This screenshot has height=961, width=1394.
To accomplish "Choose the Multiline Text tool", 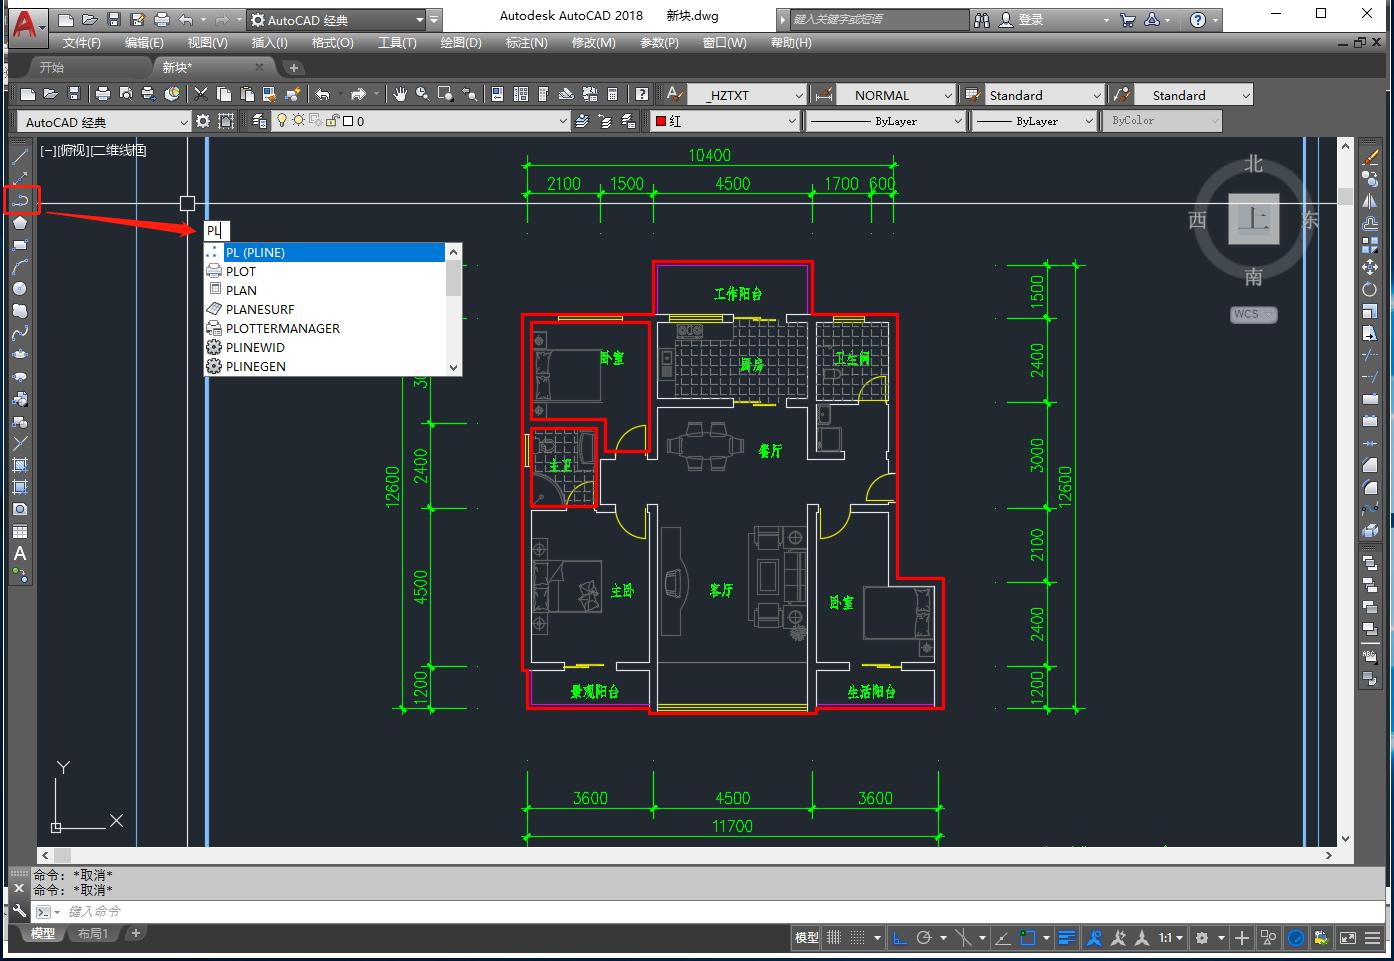I will click(20, 554).
